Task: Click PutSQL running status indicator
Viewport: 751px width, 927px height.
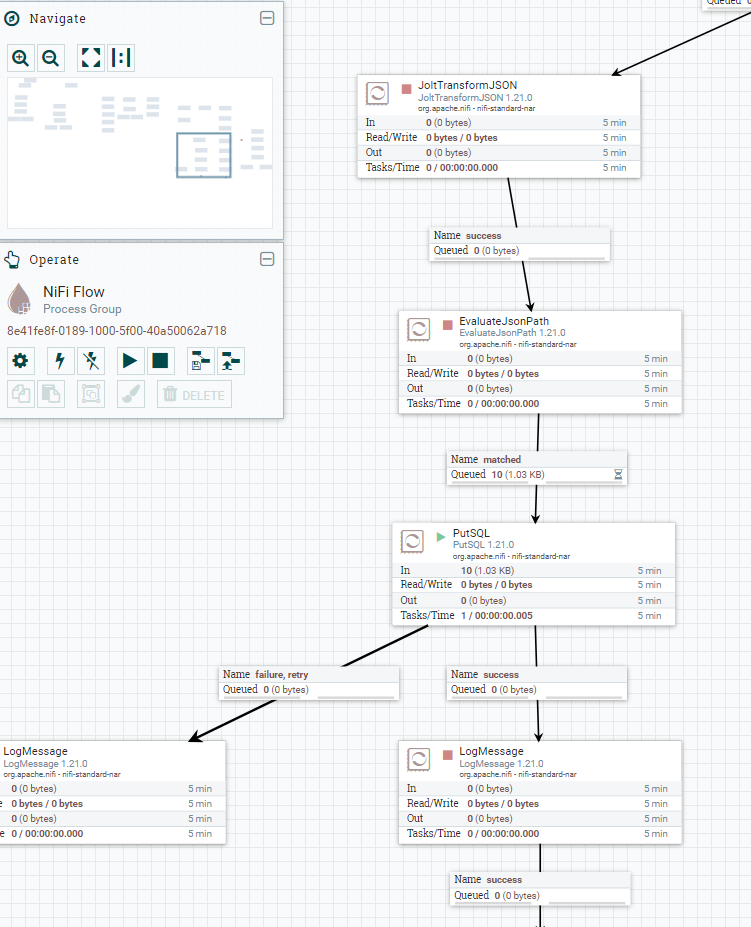Action: [x=441, y=537]
